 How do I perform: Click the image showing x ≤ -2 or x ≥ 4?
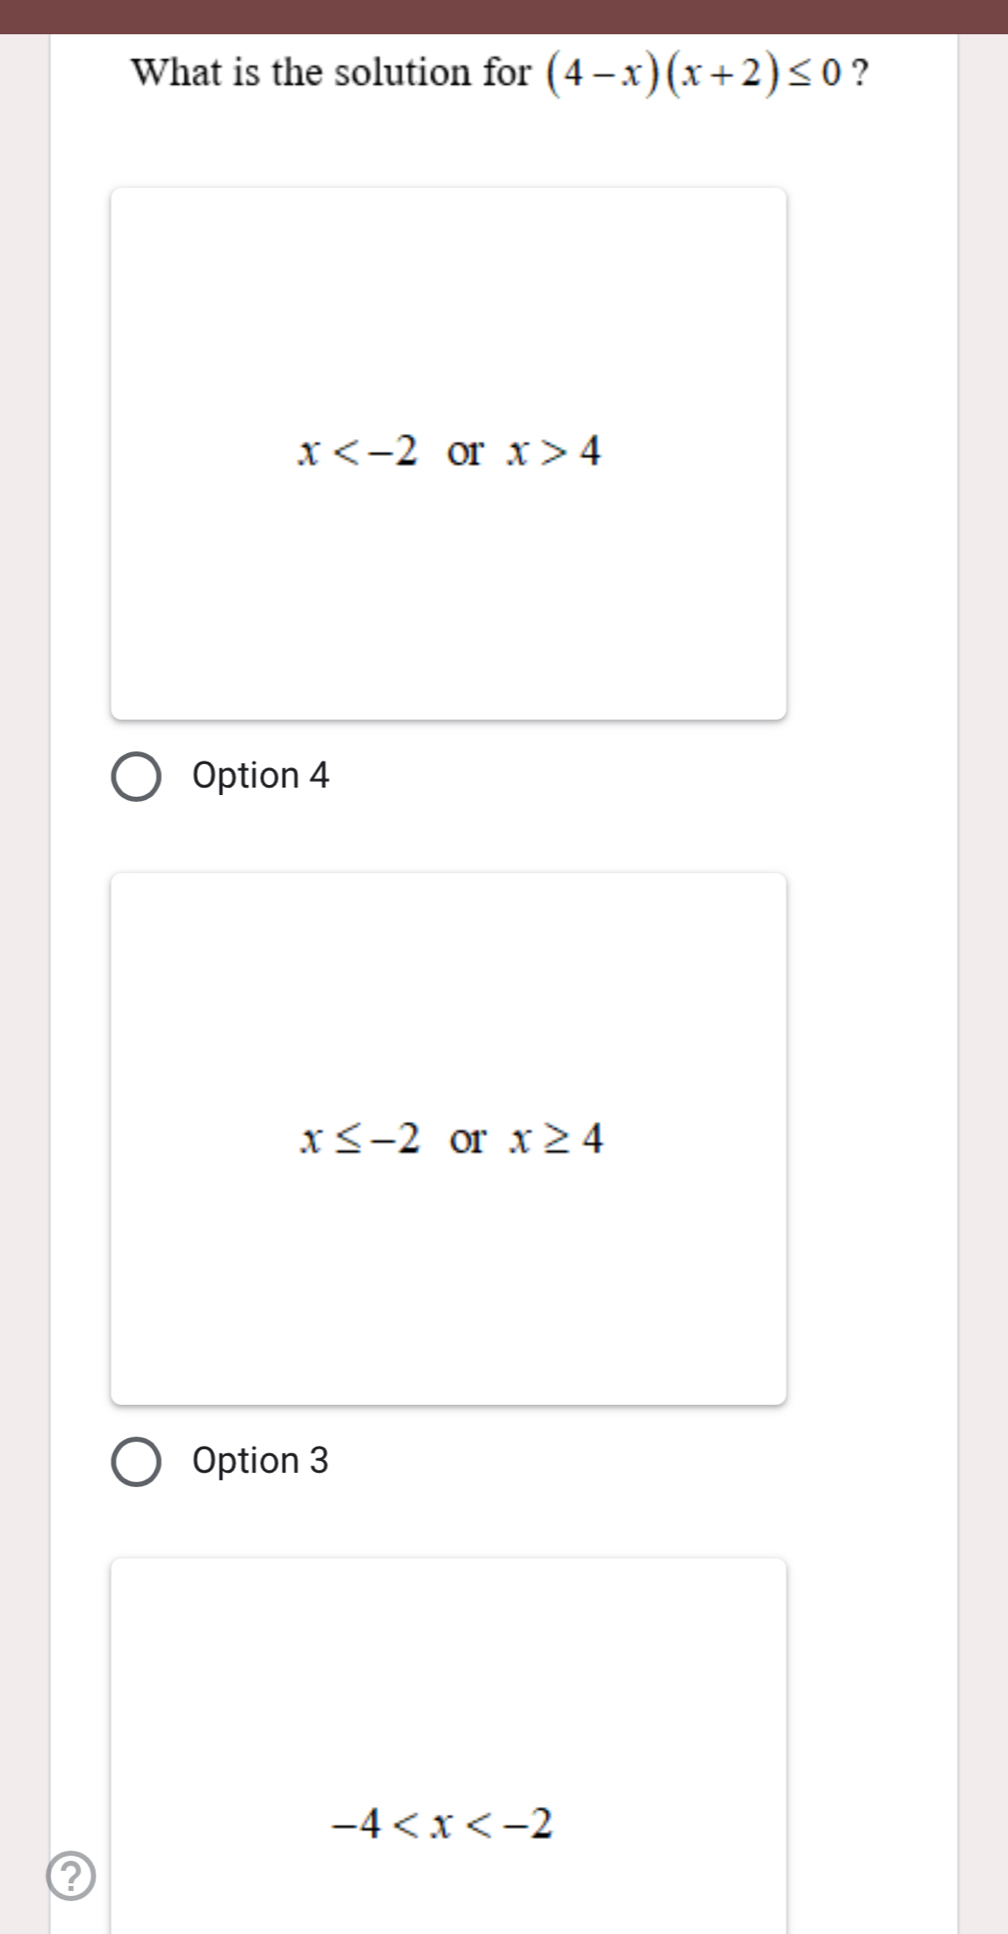tap(450, 1138)
